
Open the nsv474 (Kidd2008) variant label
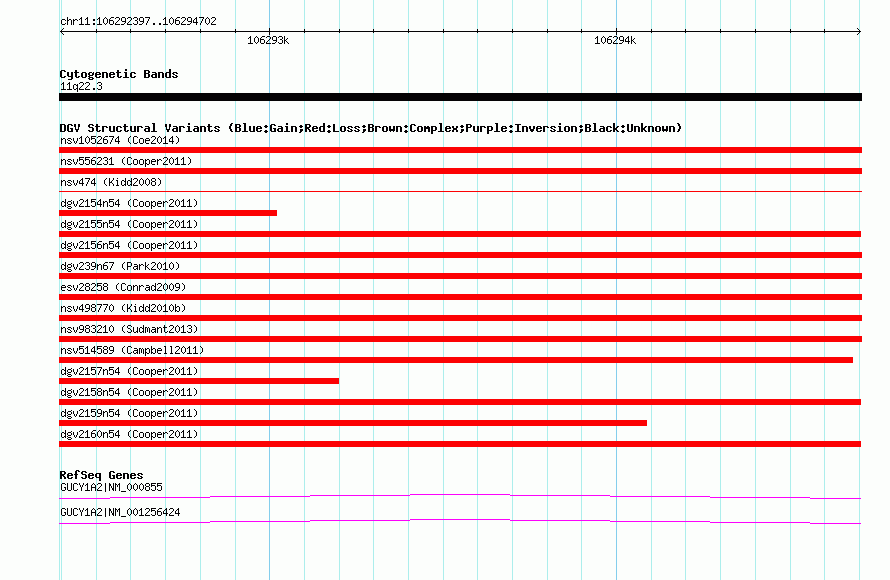point(111,182)
